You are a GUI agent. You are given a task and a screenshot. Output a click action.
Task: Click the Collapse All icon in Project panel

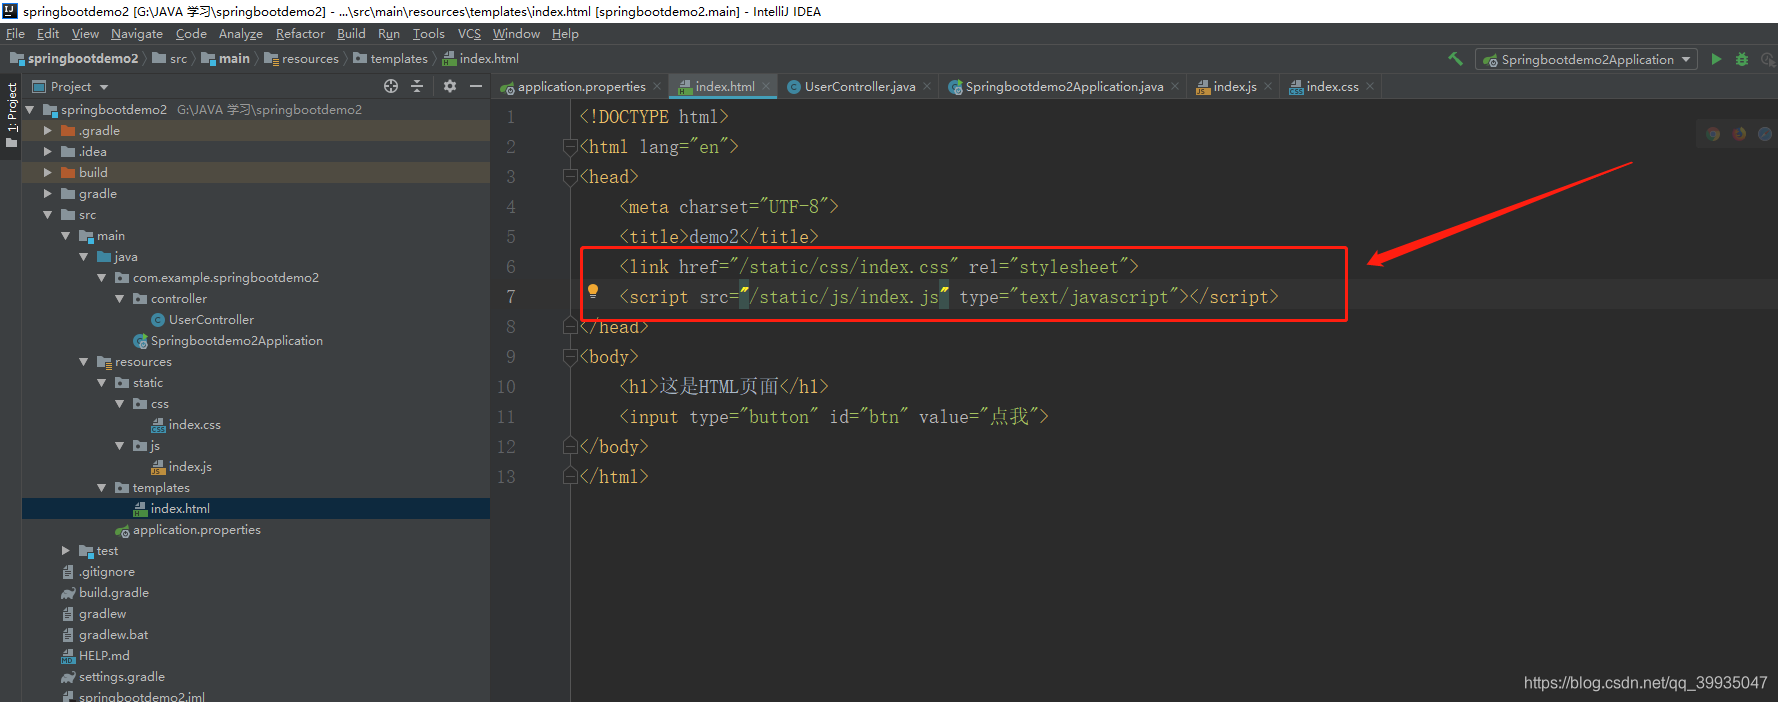417,86
